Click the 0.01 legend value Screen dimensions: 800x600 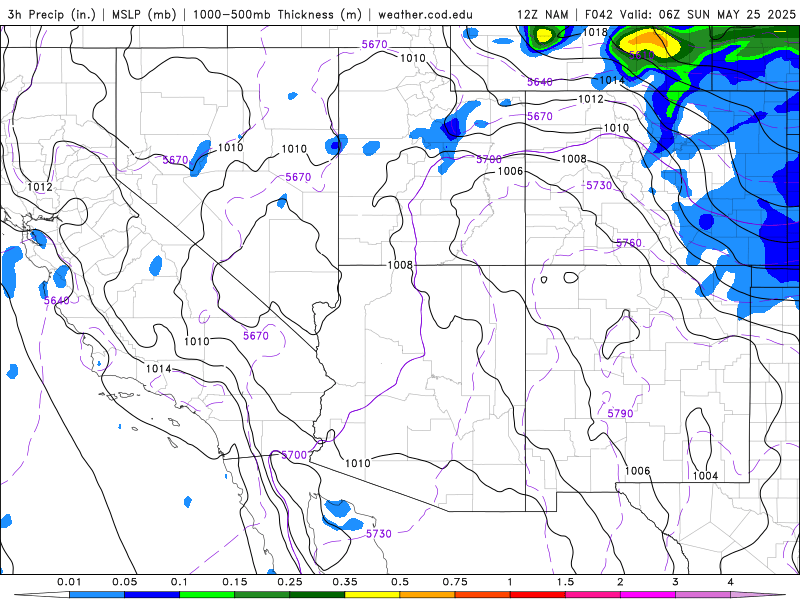click(x=69, y=582)
